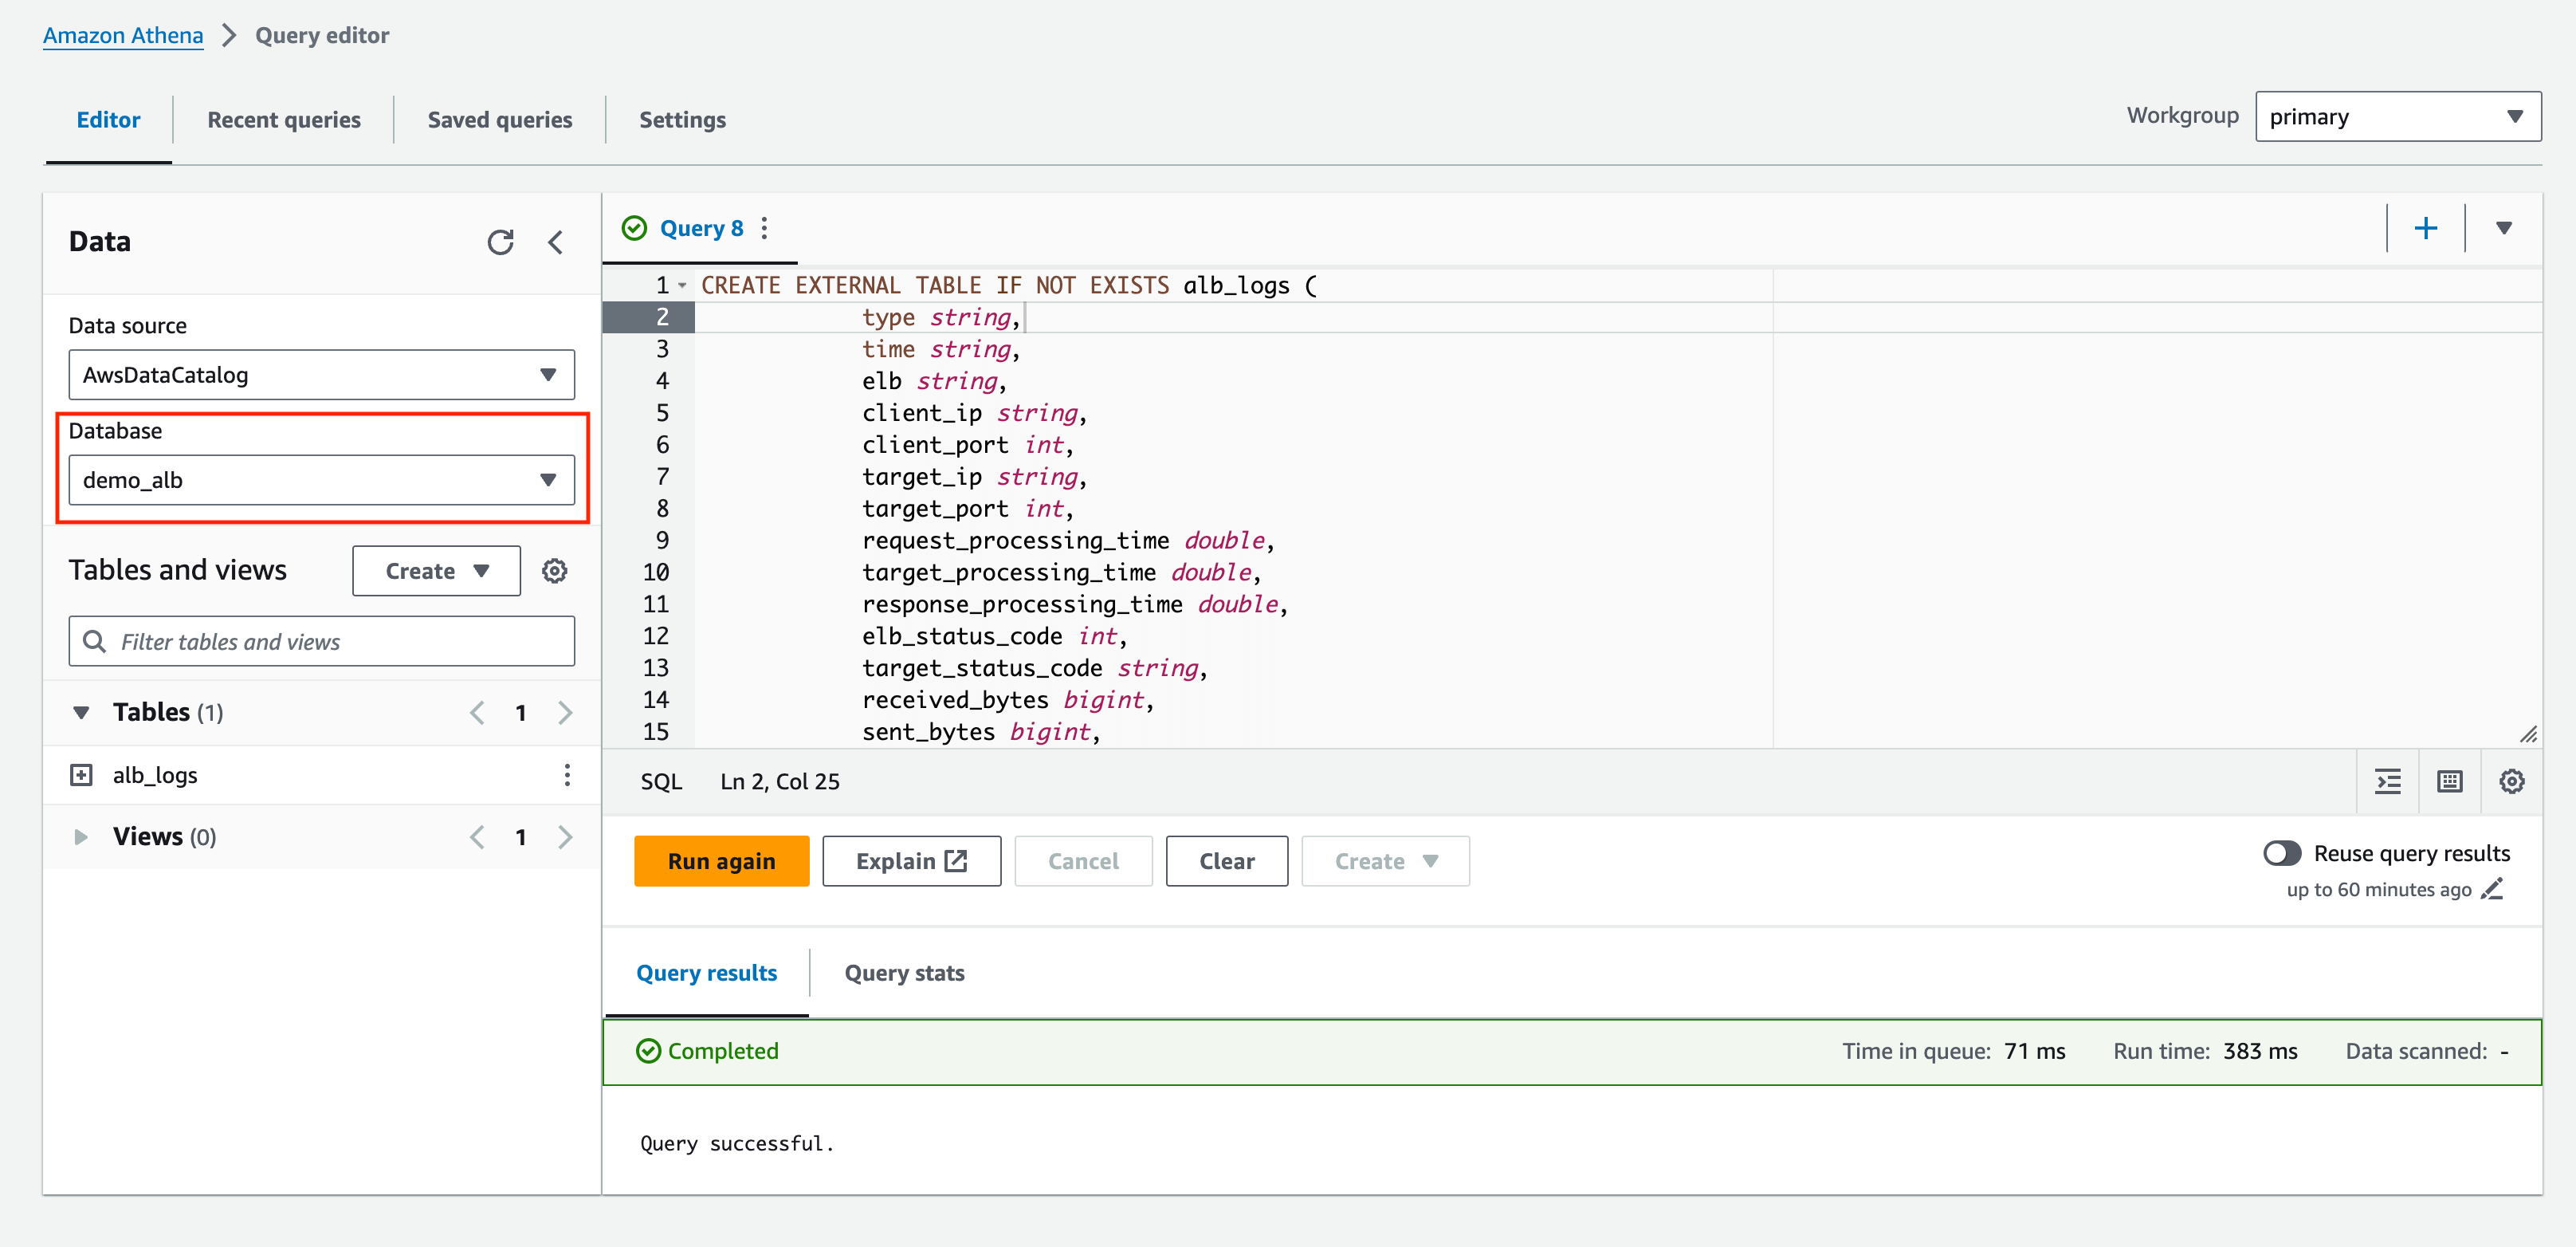Expand alb_logs table columns
Viewport: 2576px width, 1247px height.
tap(81, 775)
